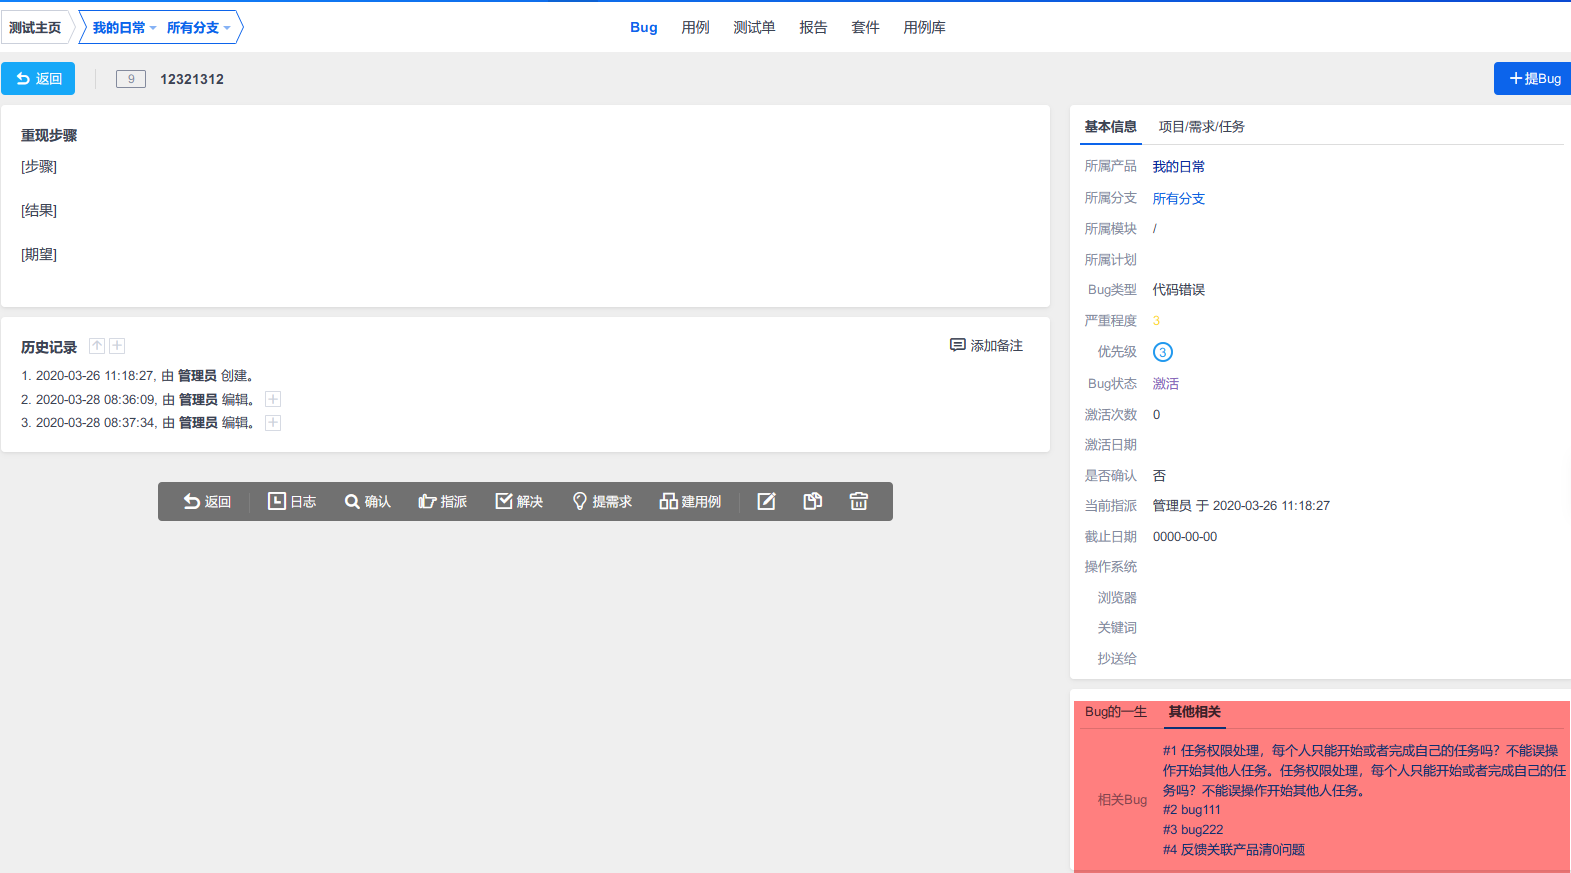Switch to 项目/需求/任务 tab
Image resolution: width=1571 pixels, height=873 pixels.
[1201, 127]
